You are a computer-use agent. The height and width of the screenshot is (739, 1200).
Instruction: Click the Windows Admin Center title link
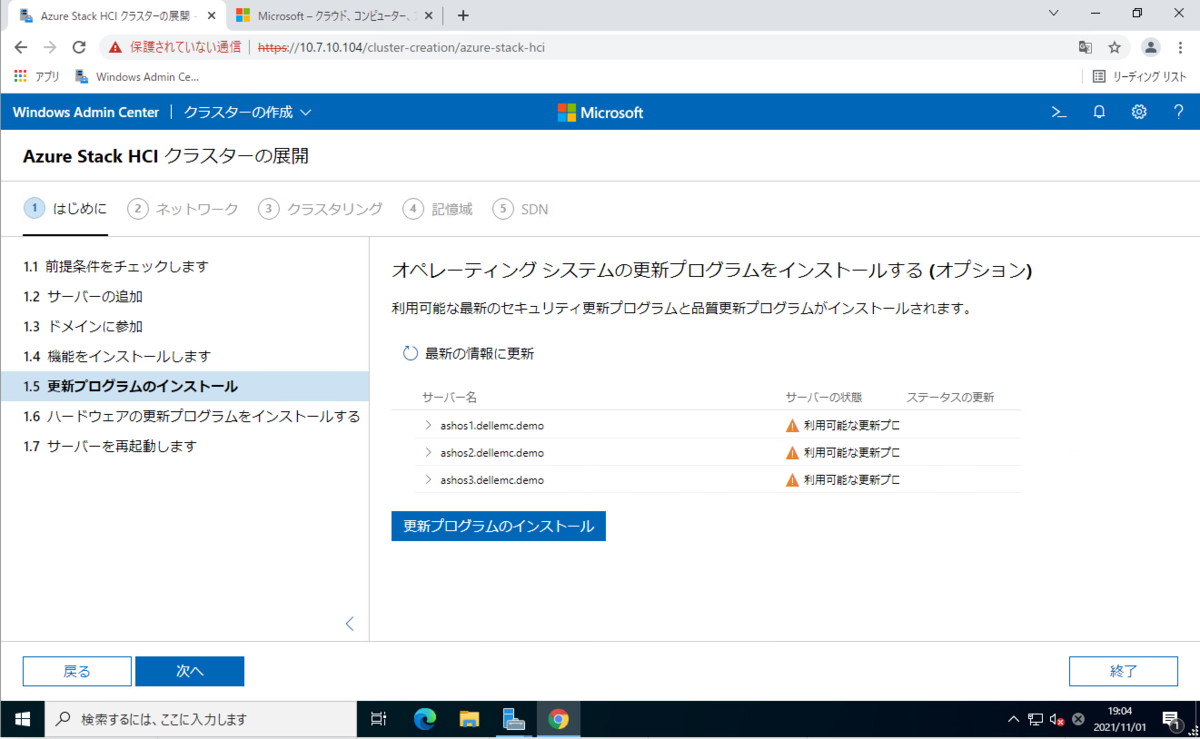[x=85, y=112]
